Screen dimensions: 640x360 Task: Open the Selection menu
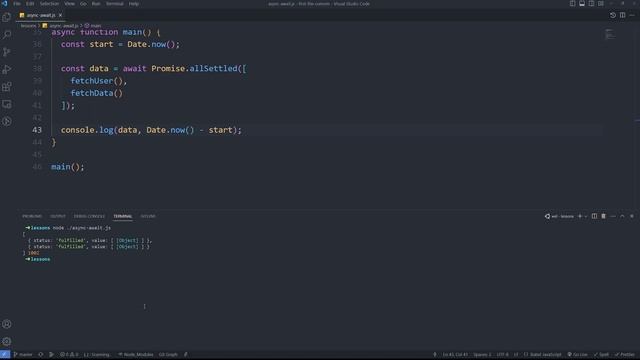click(49, 4)
